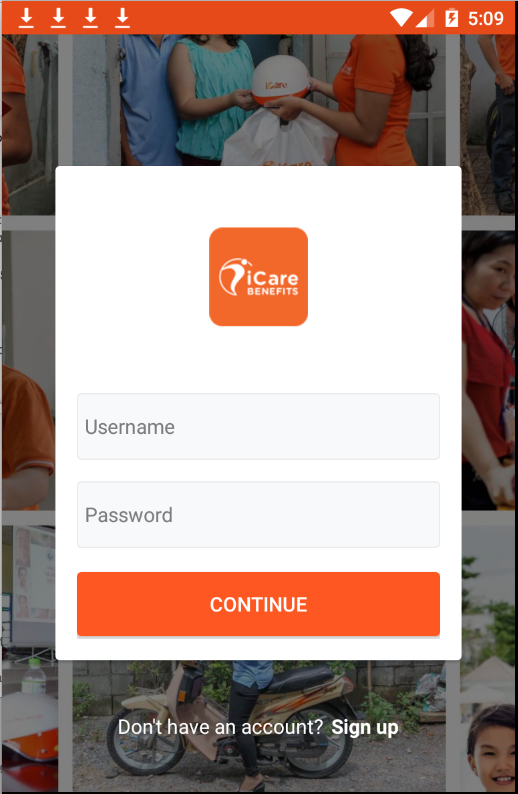Tap the second download arrow icon
This screenshot has width=518, height=794.
click(58, 18)
